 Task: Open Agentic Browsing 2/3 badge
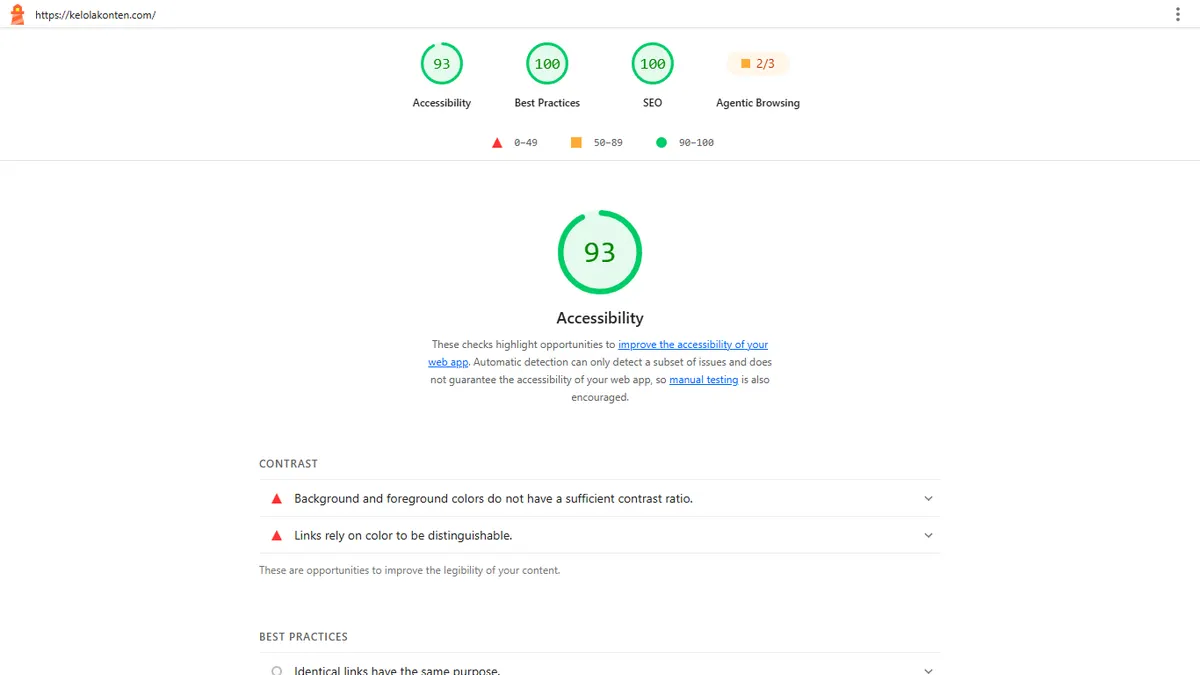757,64
